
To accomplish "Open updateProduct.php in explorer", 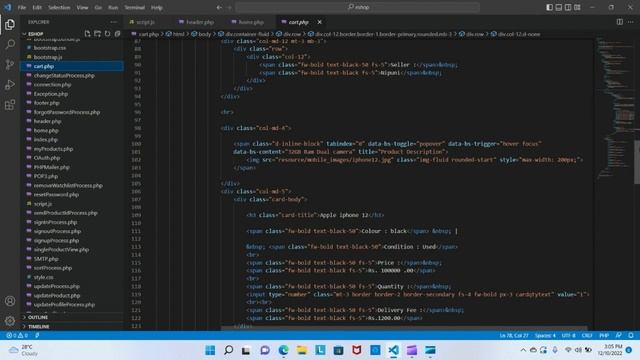I will click(72, 295).
